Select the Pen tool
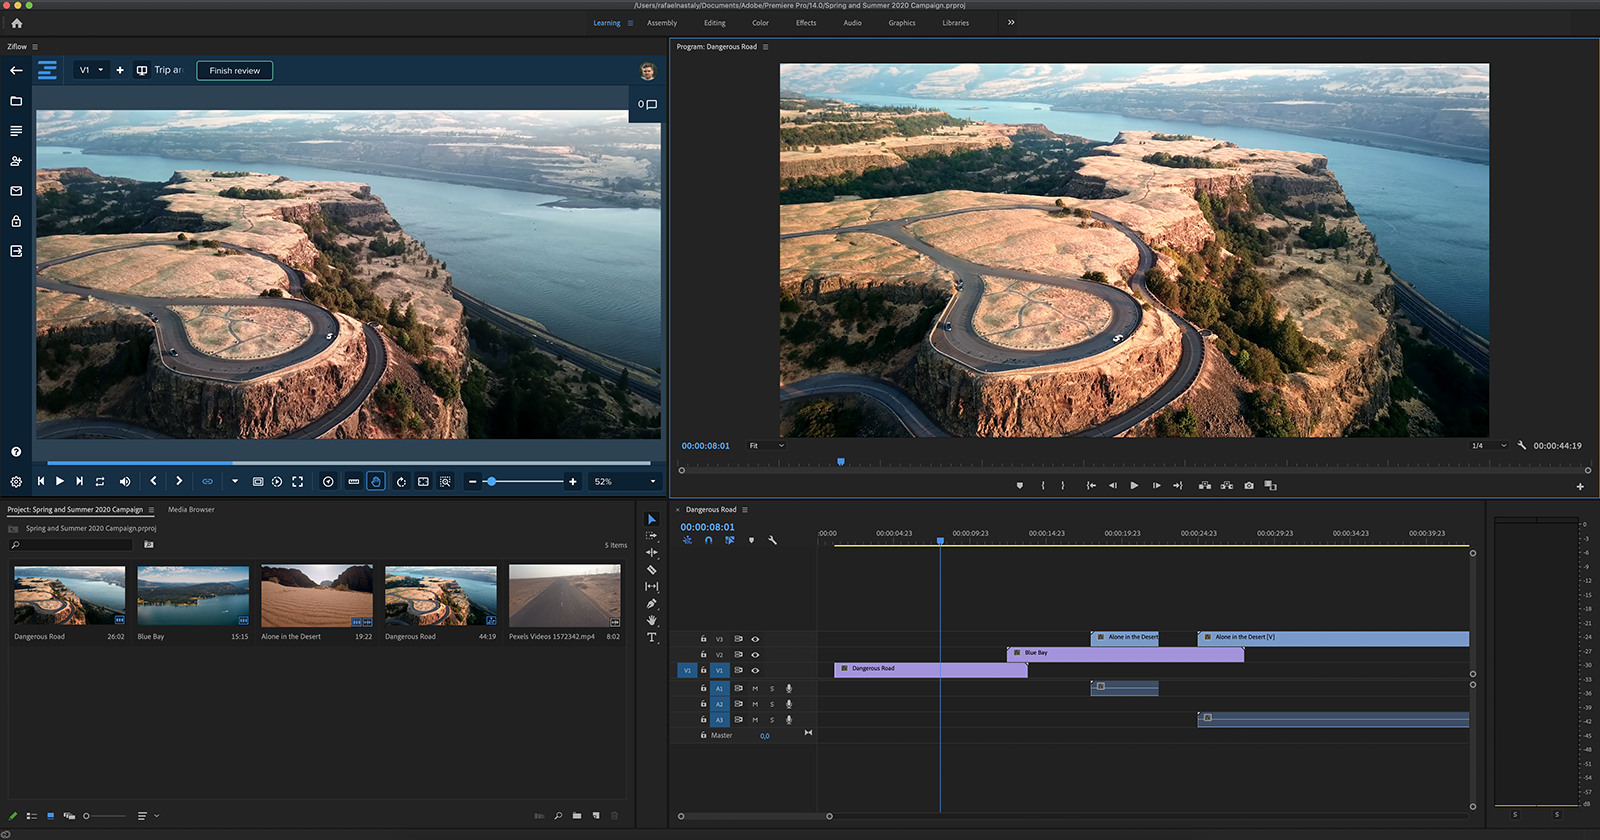This screenshot has height=840, width=1600. 651,604
